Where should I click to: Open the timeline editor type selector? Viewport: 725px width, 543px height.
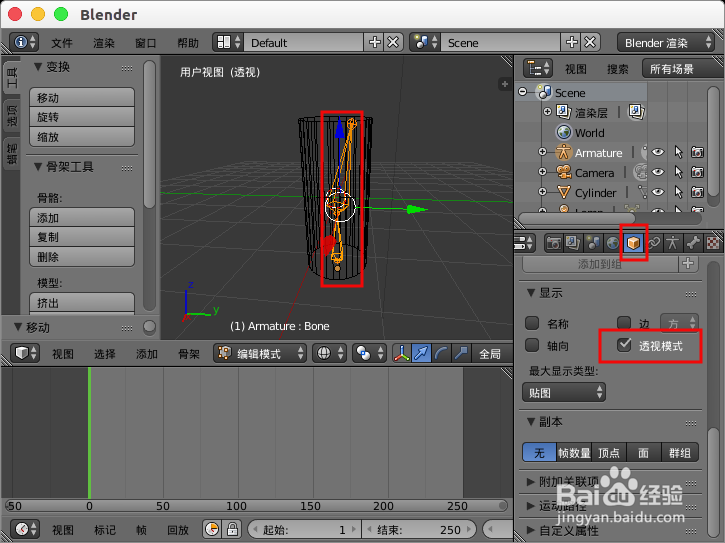25,529
